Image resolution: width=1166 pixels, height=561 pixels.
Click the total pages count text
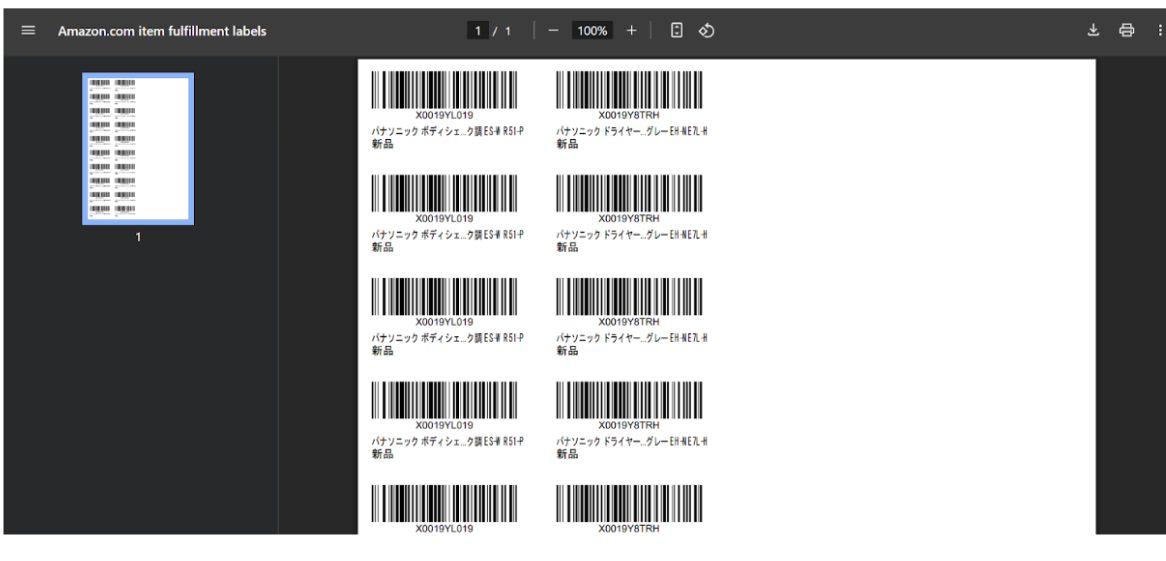[x=508, y=31]
